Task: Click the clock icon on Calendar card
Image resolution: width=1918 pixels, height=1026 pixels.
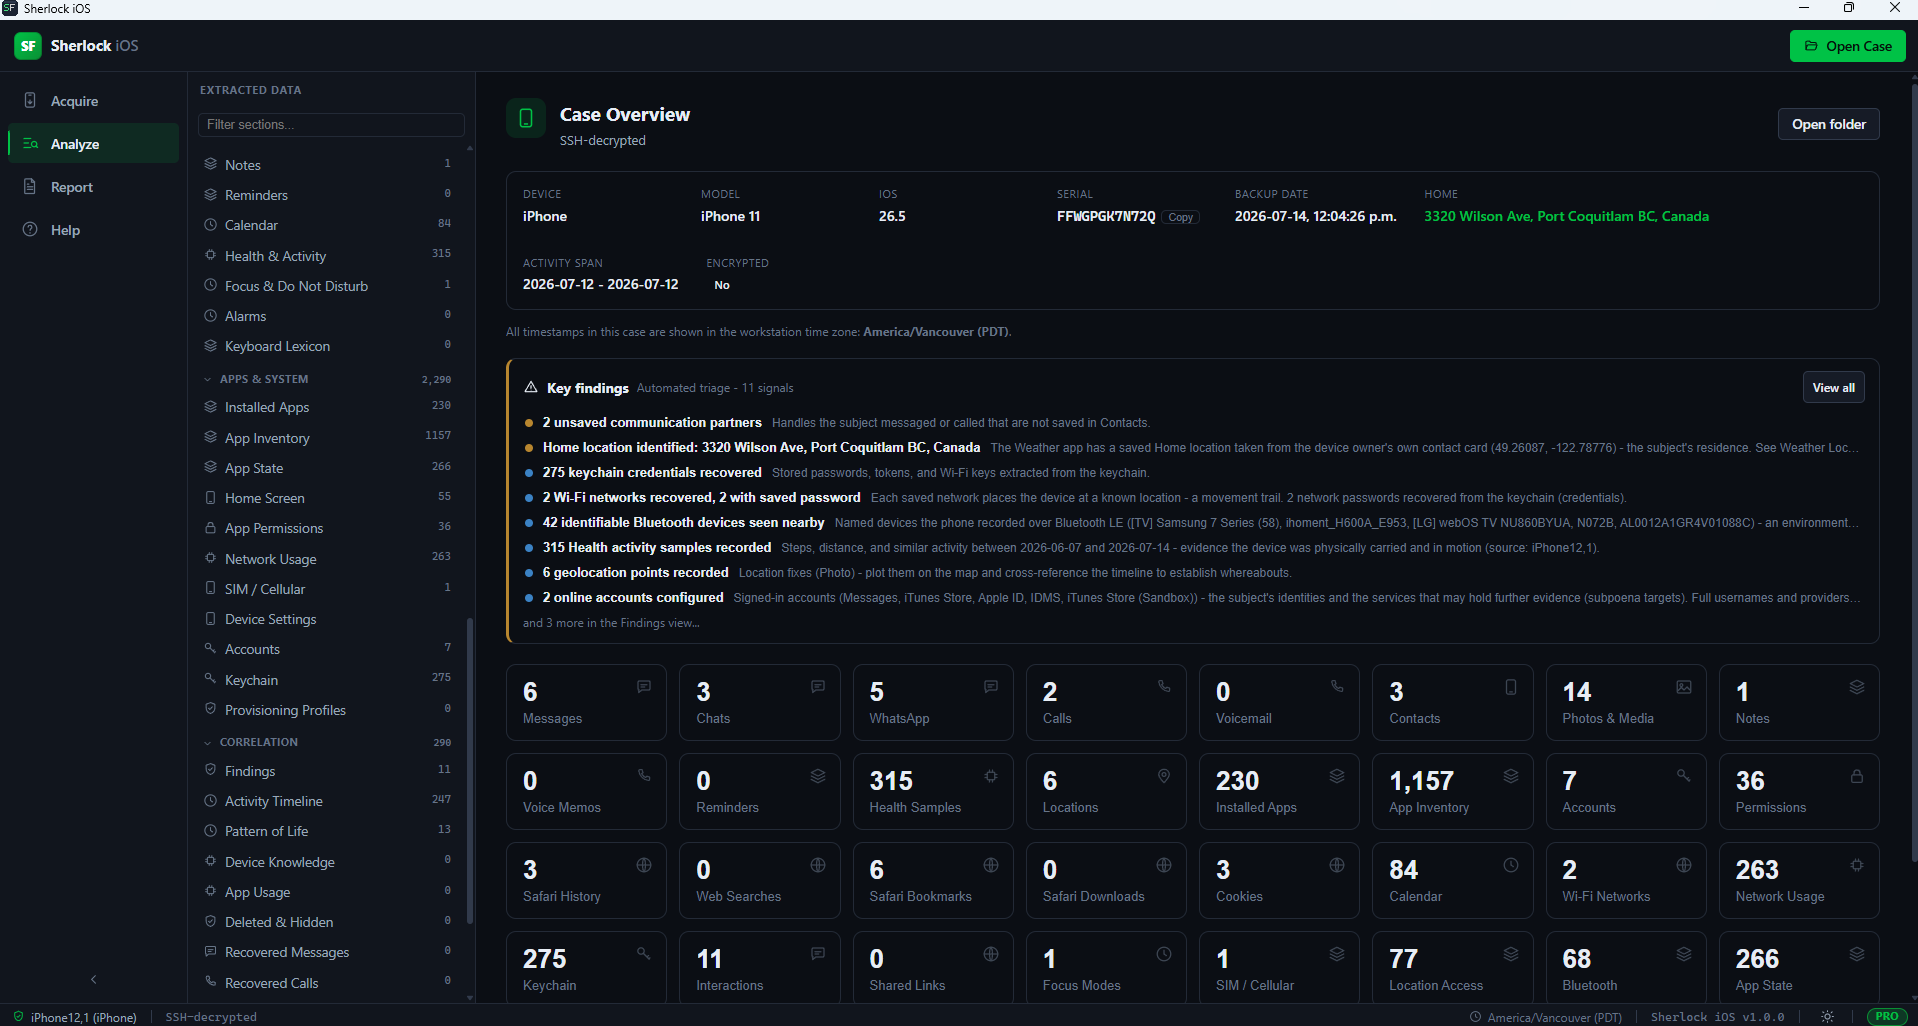Action: 1511,864
